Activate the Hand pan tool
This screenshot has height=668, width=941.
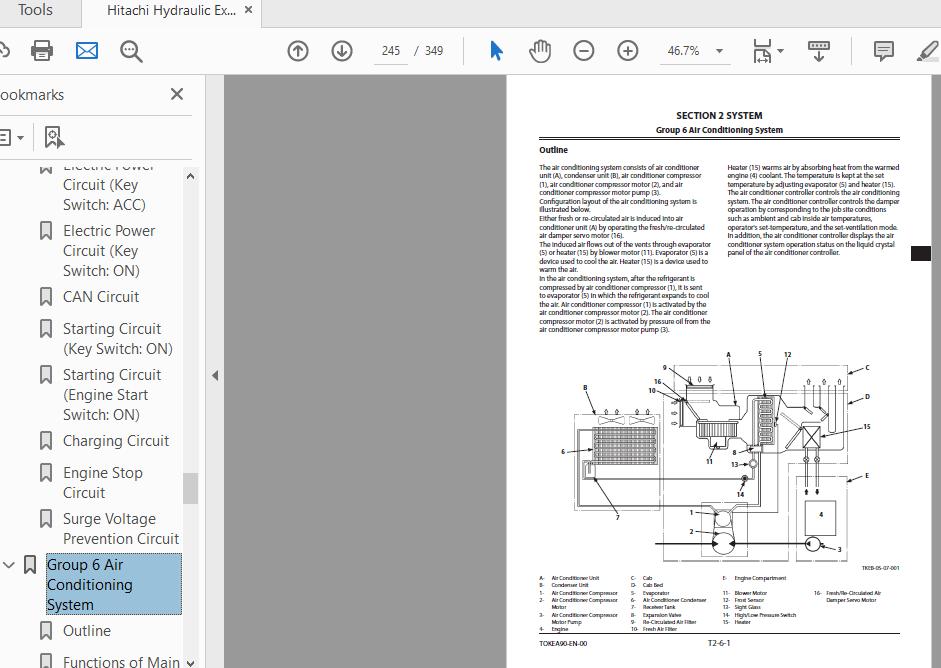539,51
